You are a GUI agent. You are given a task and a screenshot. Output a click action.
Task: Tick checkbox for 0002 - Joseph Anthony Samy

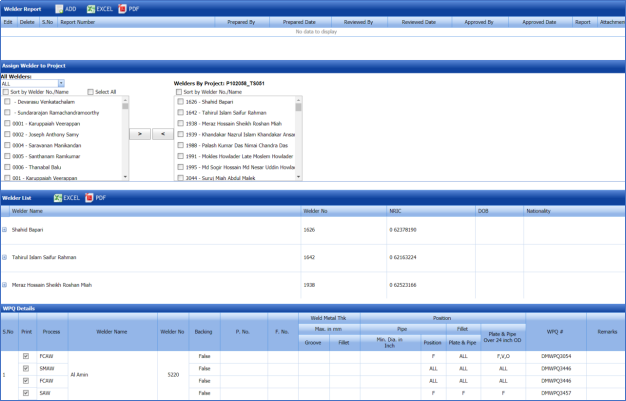(8, 135)
